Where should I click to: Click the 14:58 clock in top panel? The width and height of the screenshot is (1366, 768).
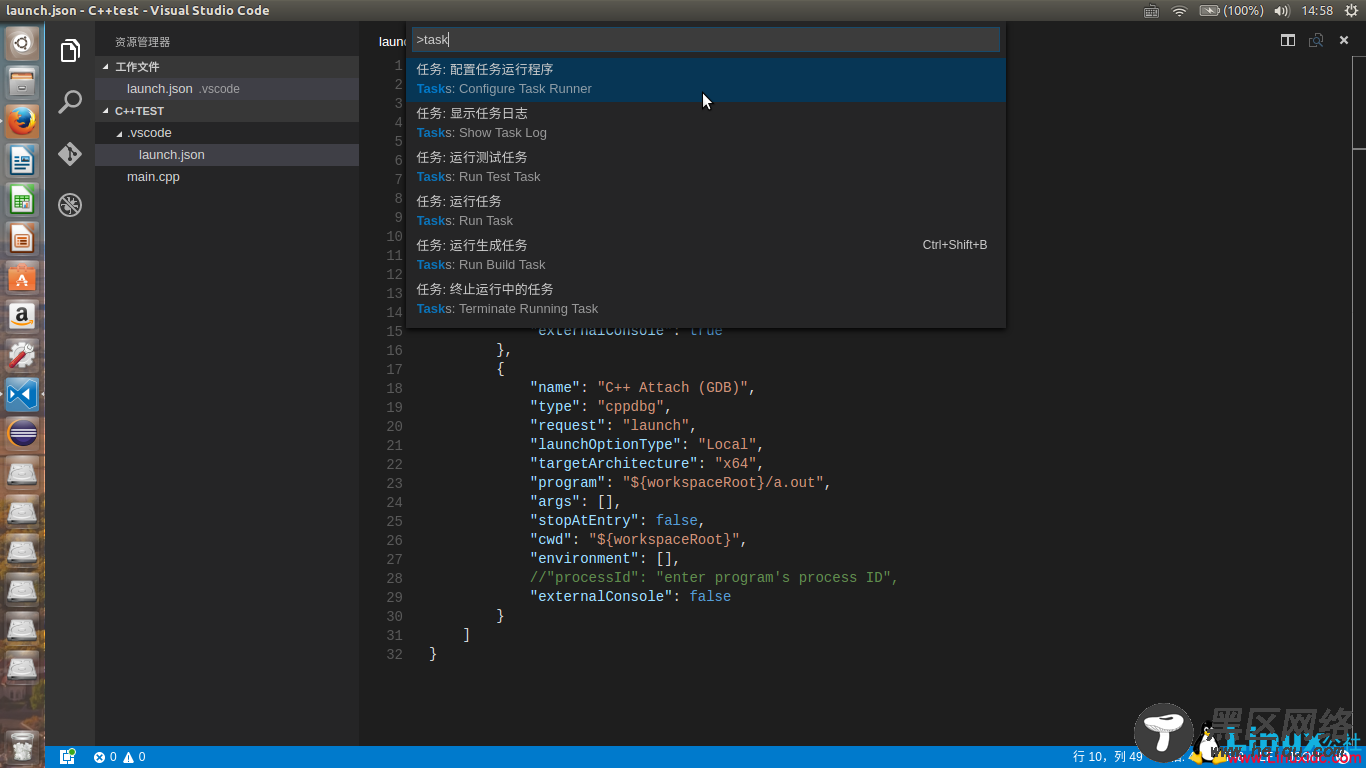[1317, 11]
